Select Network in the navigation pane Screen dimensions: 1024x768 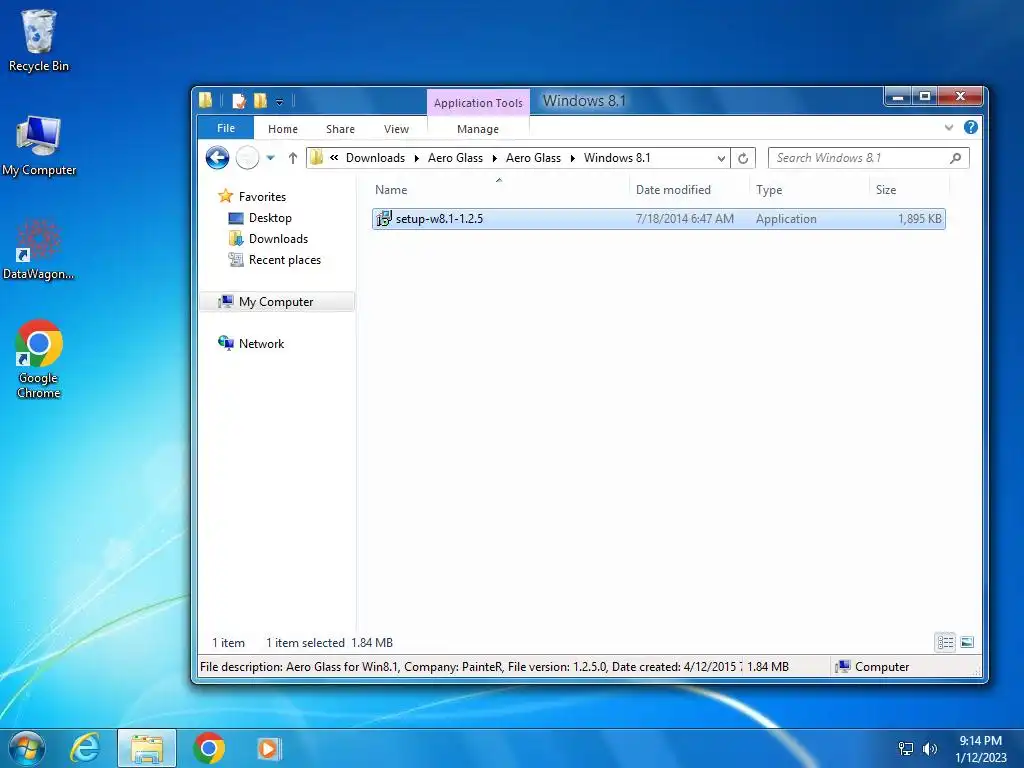tap(261, 344)
